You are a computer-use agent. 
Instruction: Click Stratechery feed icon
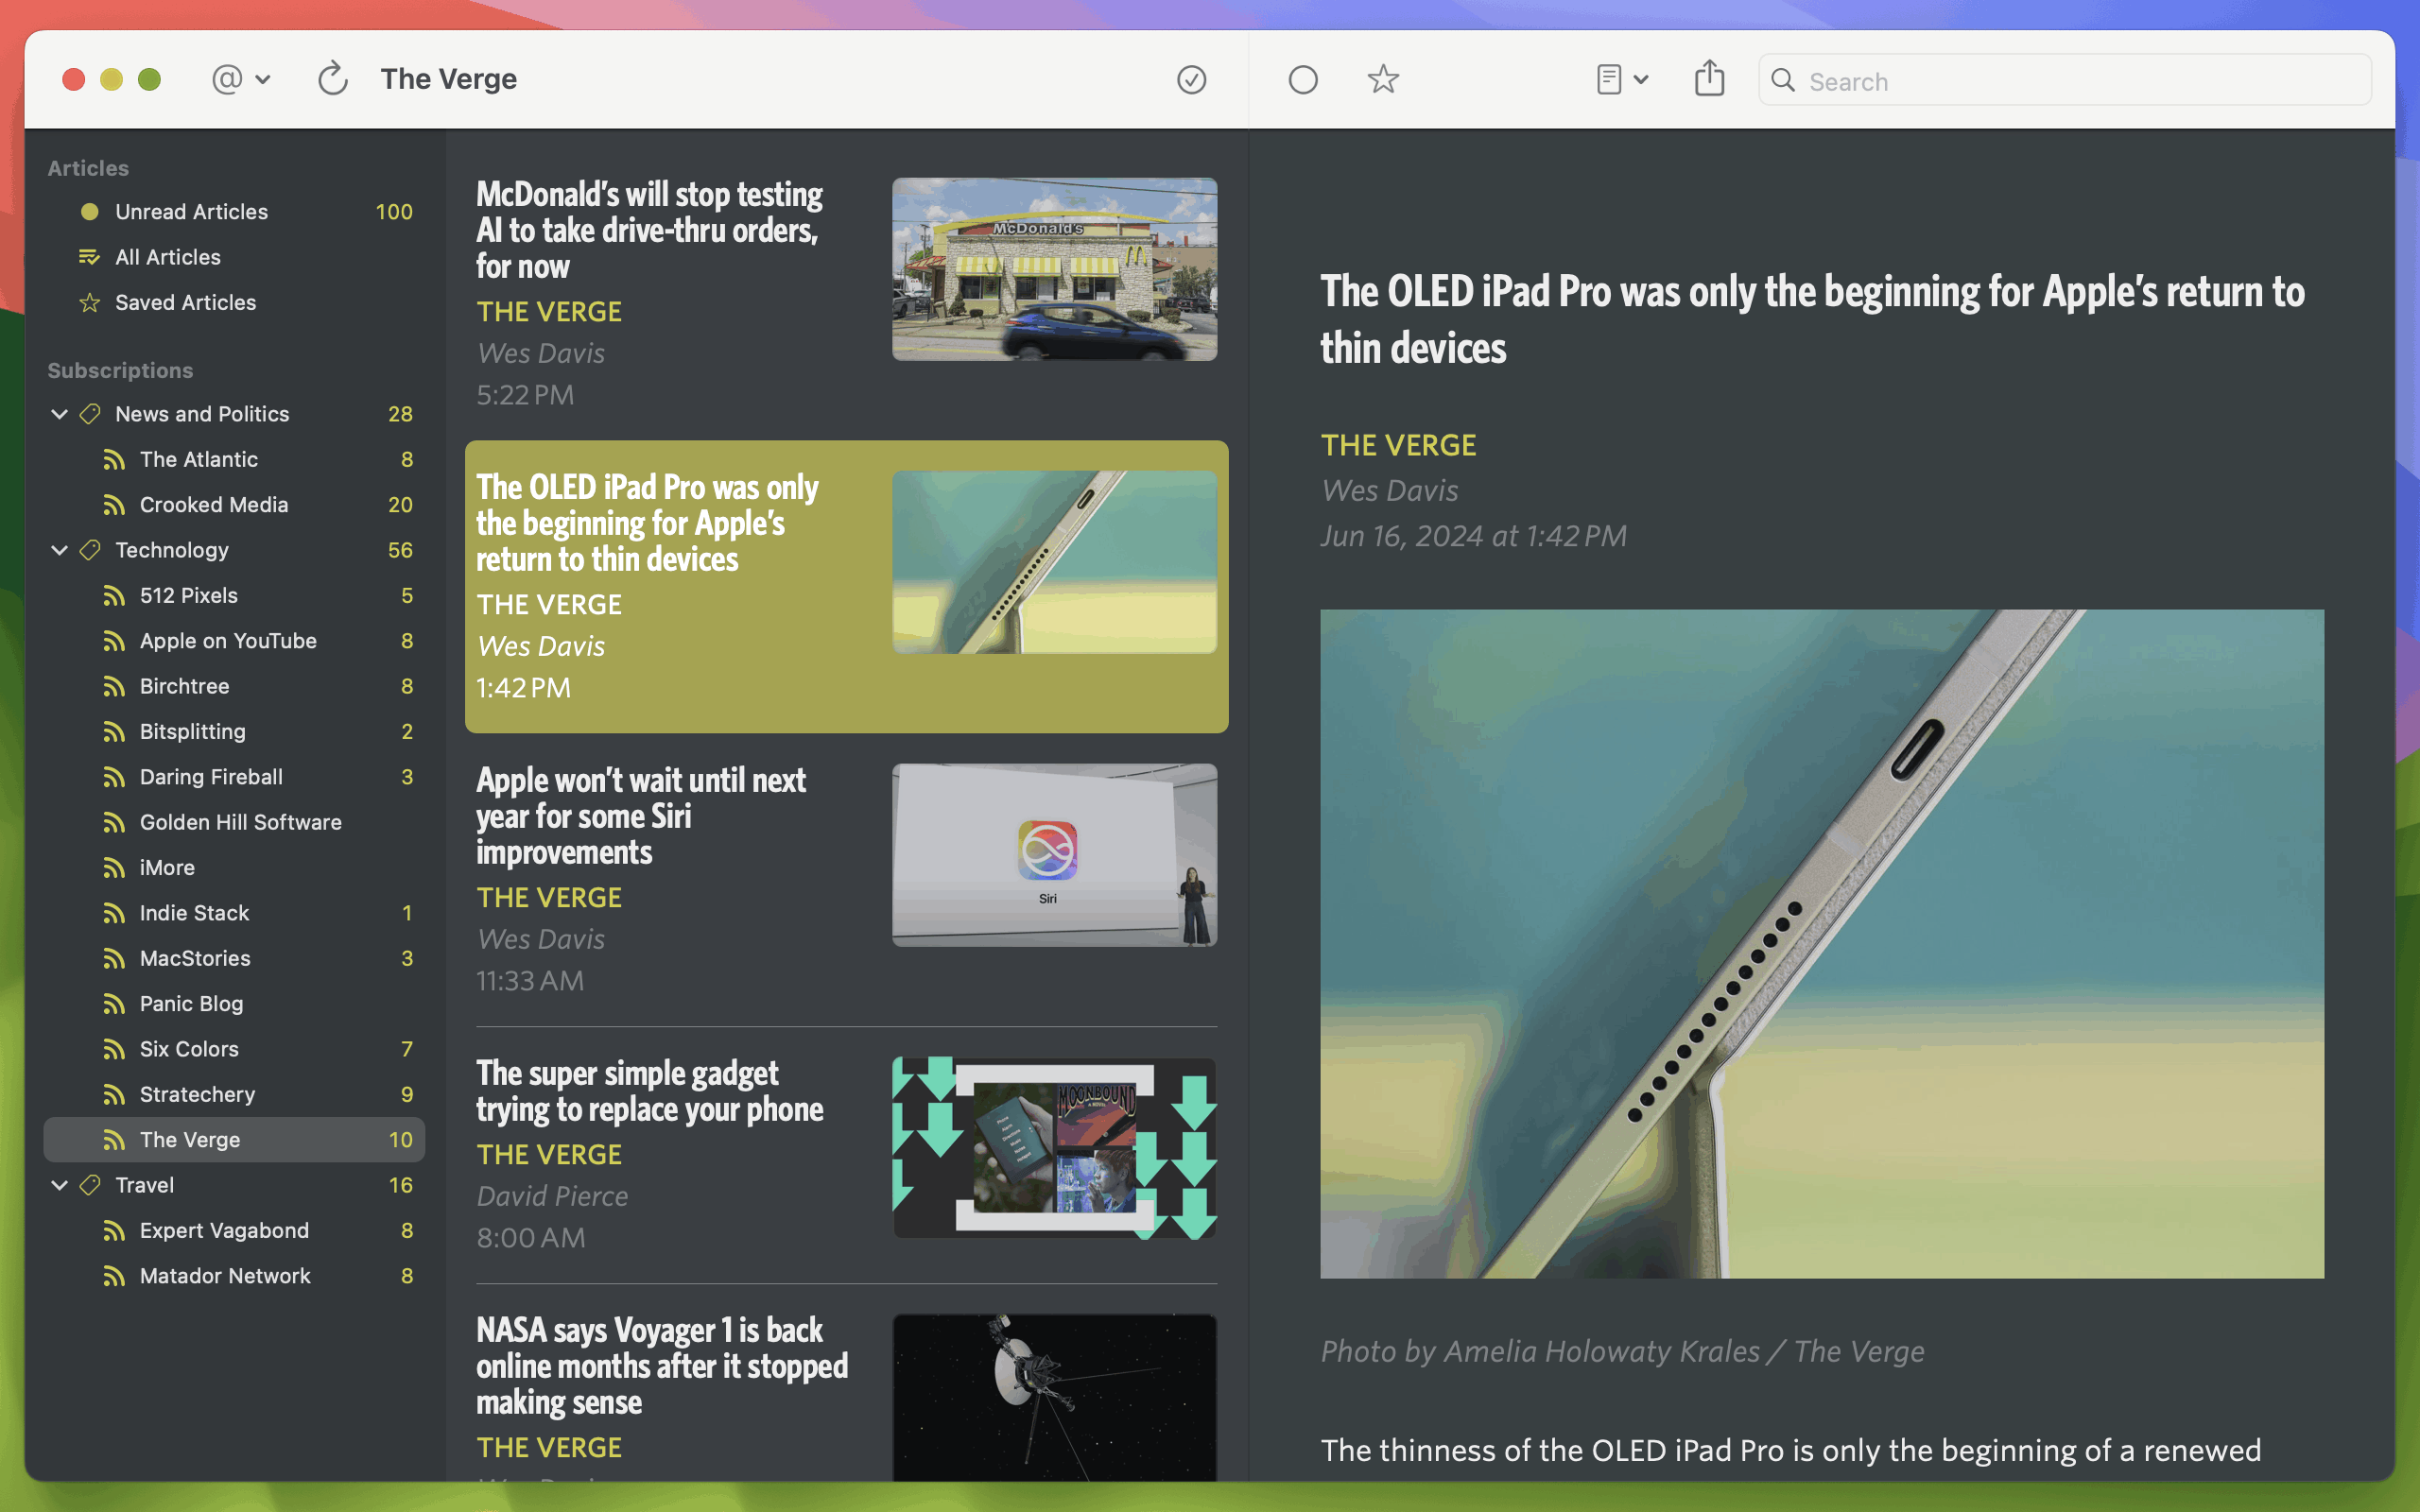pyautogui.click(x=114, y=1095)
